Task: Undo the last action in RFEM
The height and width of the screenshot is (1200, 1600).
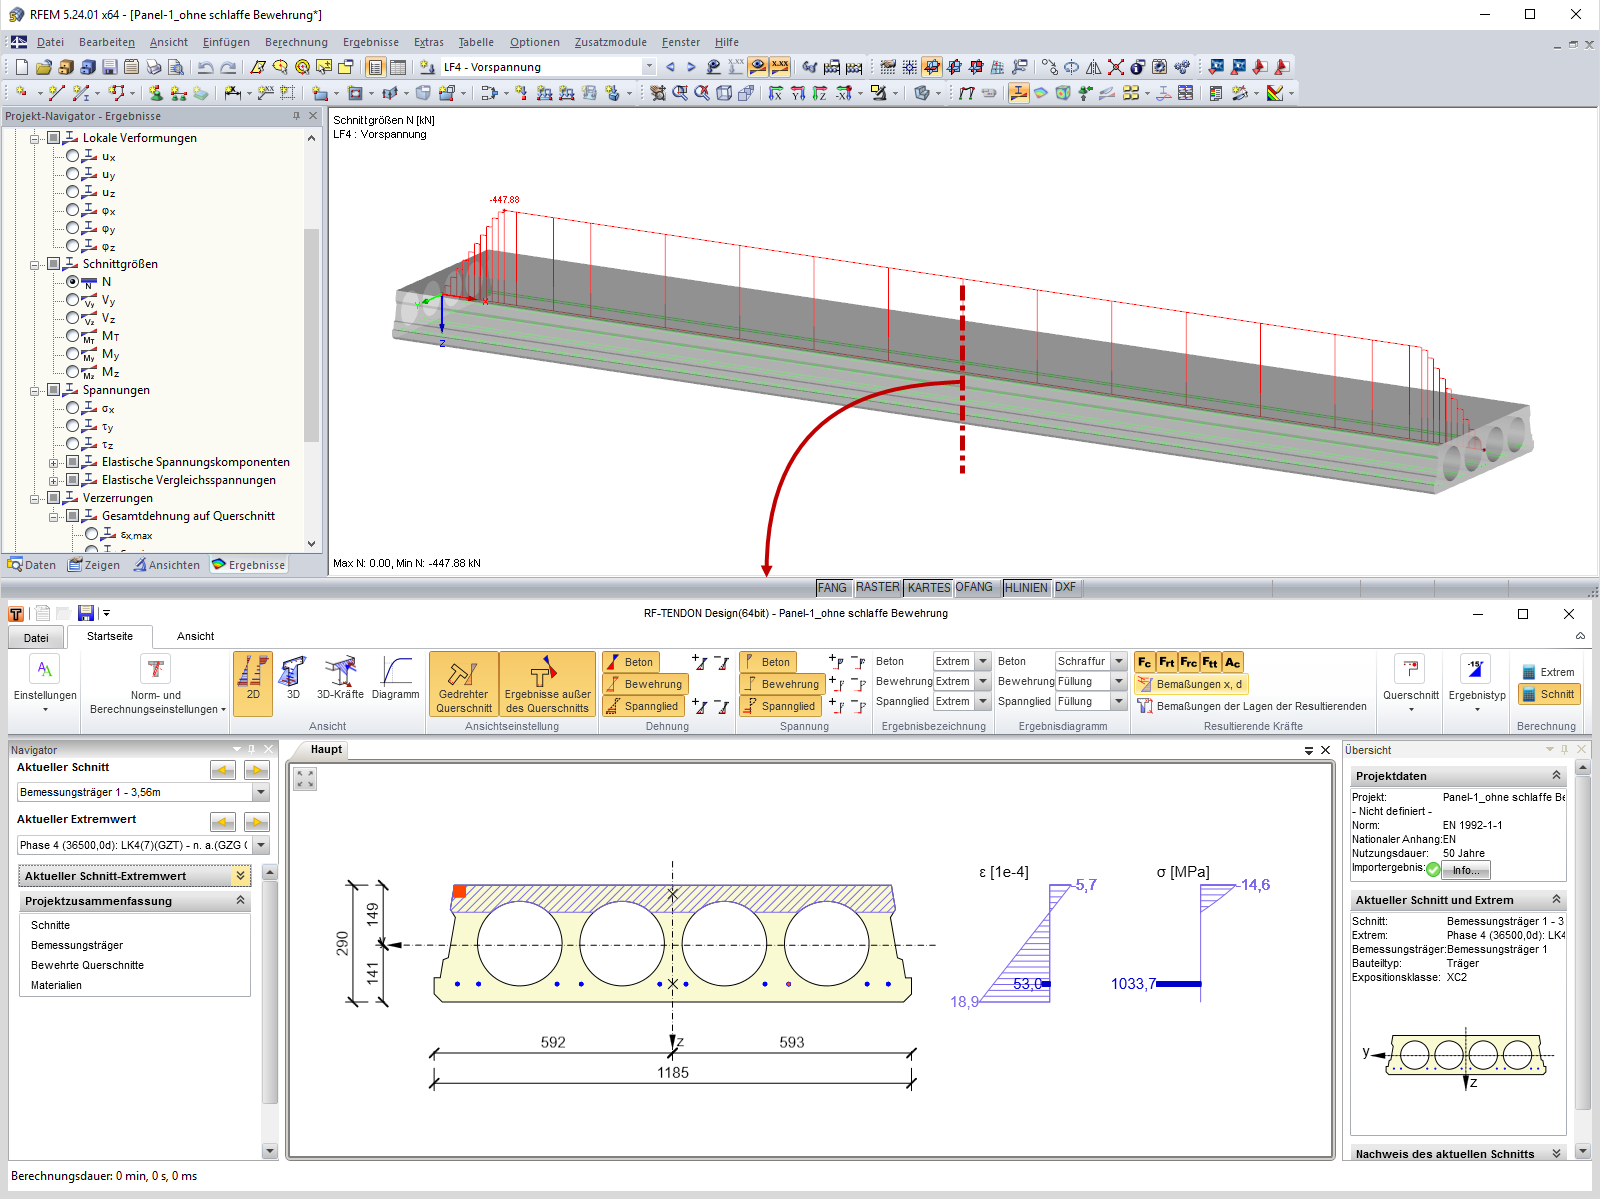Action: 205,67
